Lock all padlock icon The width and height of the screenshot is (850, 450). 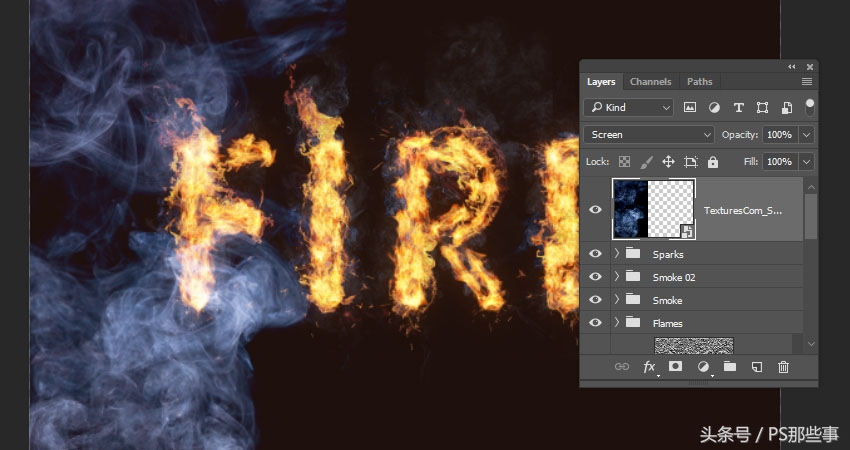pyautogui.click(x=713, y=162)
